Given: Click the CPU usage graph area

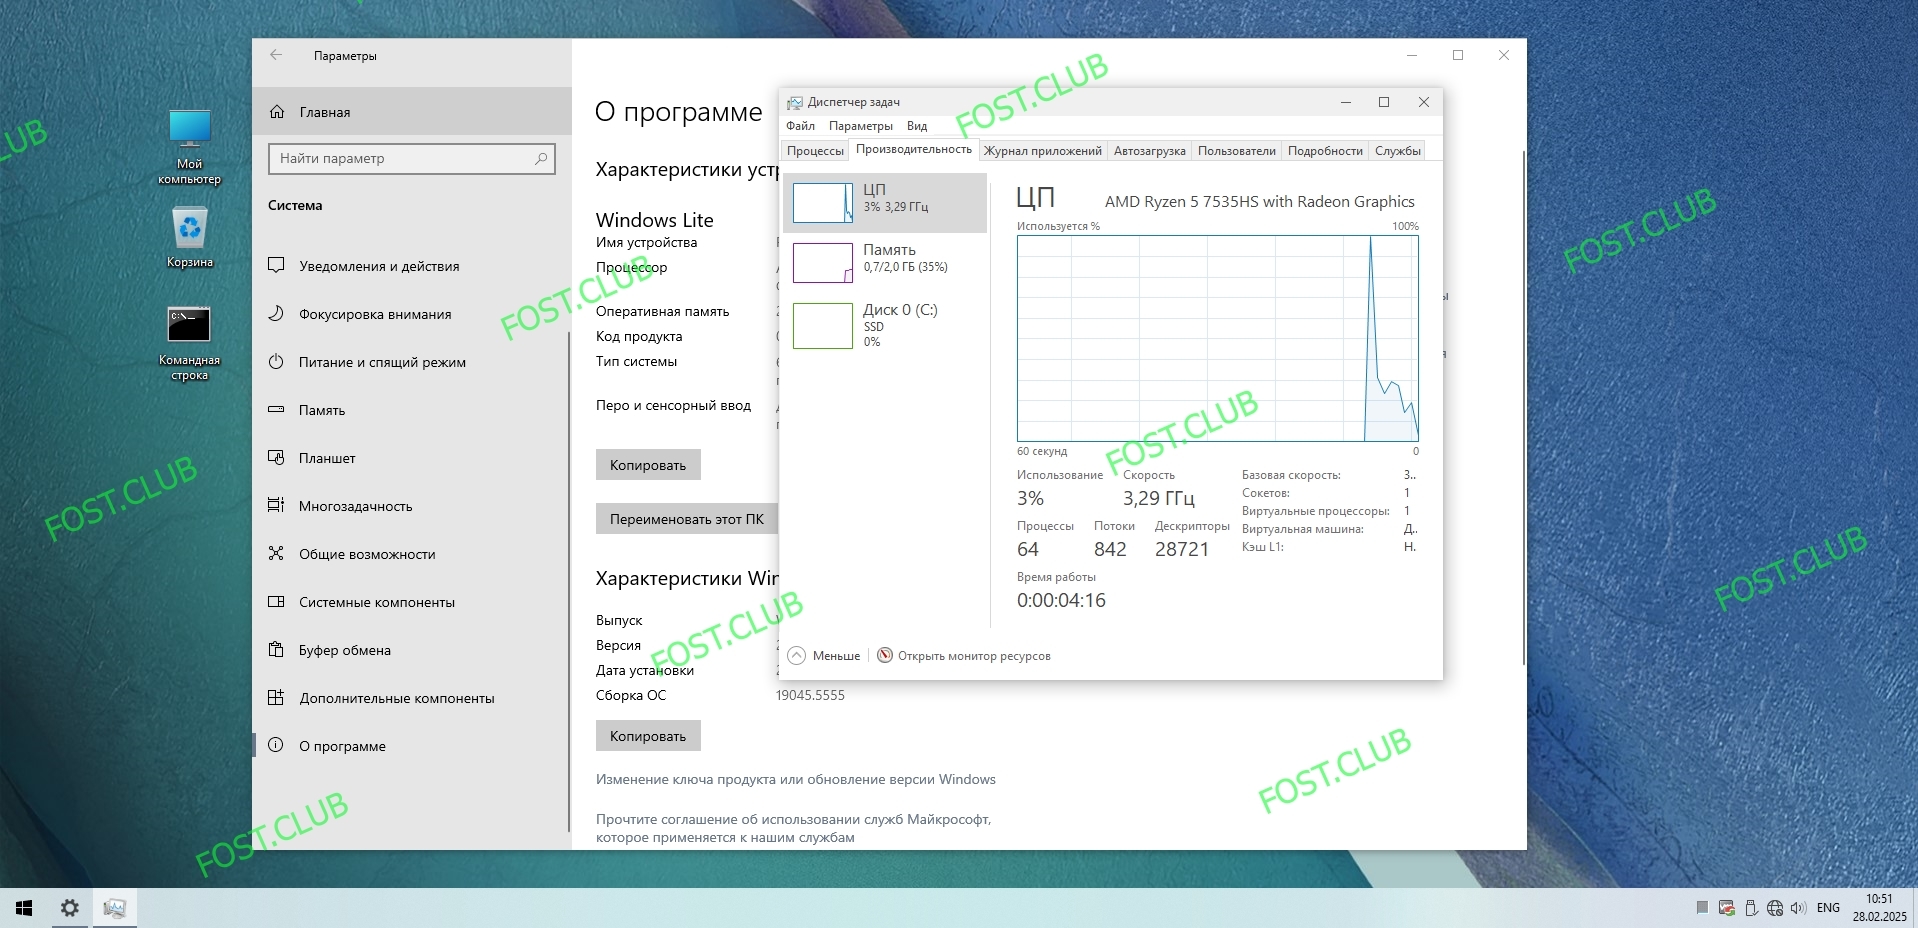Looking at the screenshot, I should pyautogui.click(x=1218, y=338).
